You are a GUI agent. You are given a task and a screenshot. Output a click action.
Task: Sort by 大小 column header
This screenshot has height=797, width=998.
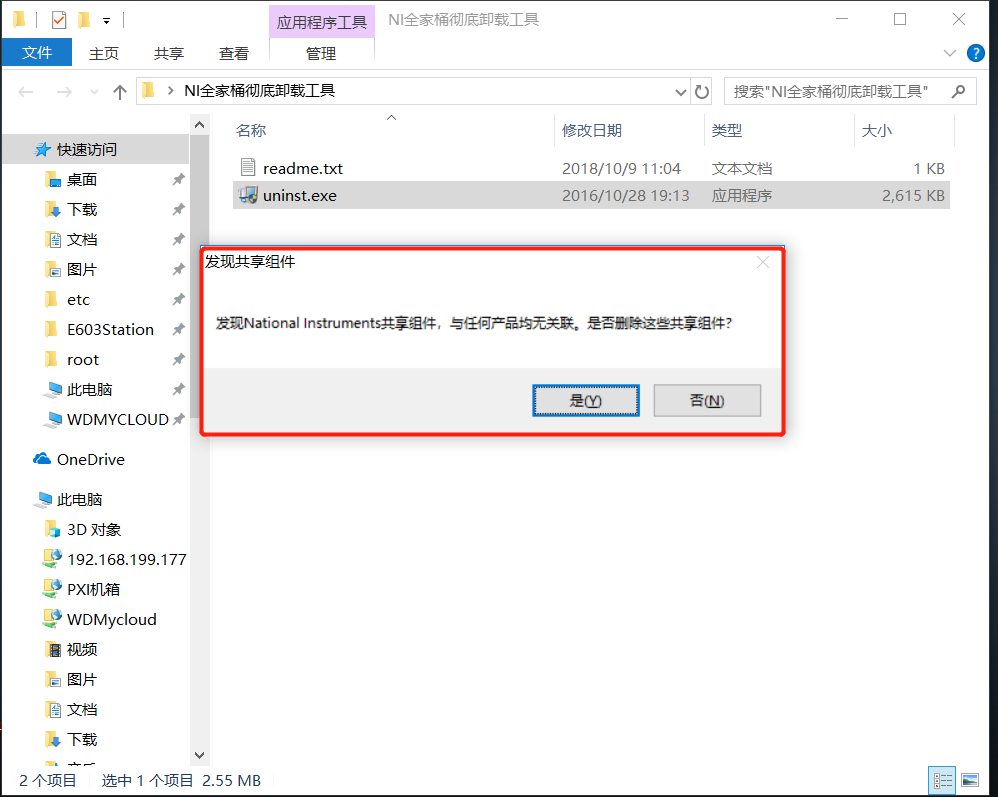(x=876, y=130)
